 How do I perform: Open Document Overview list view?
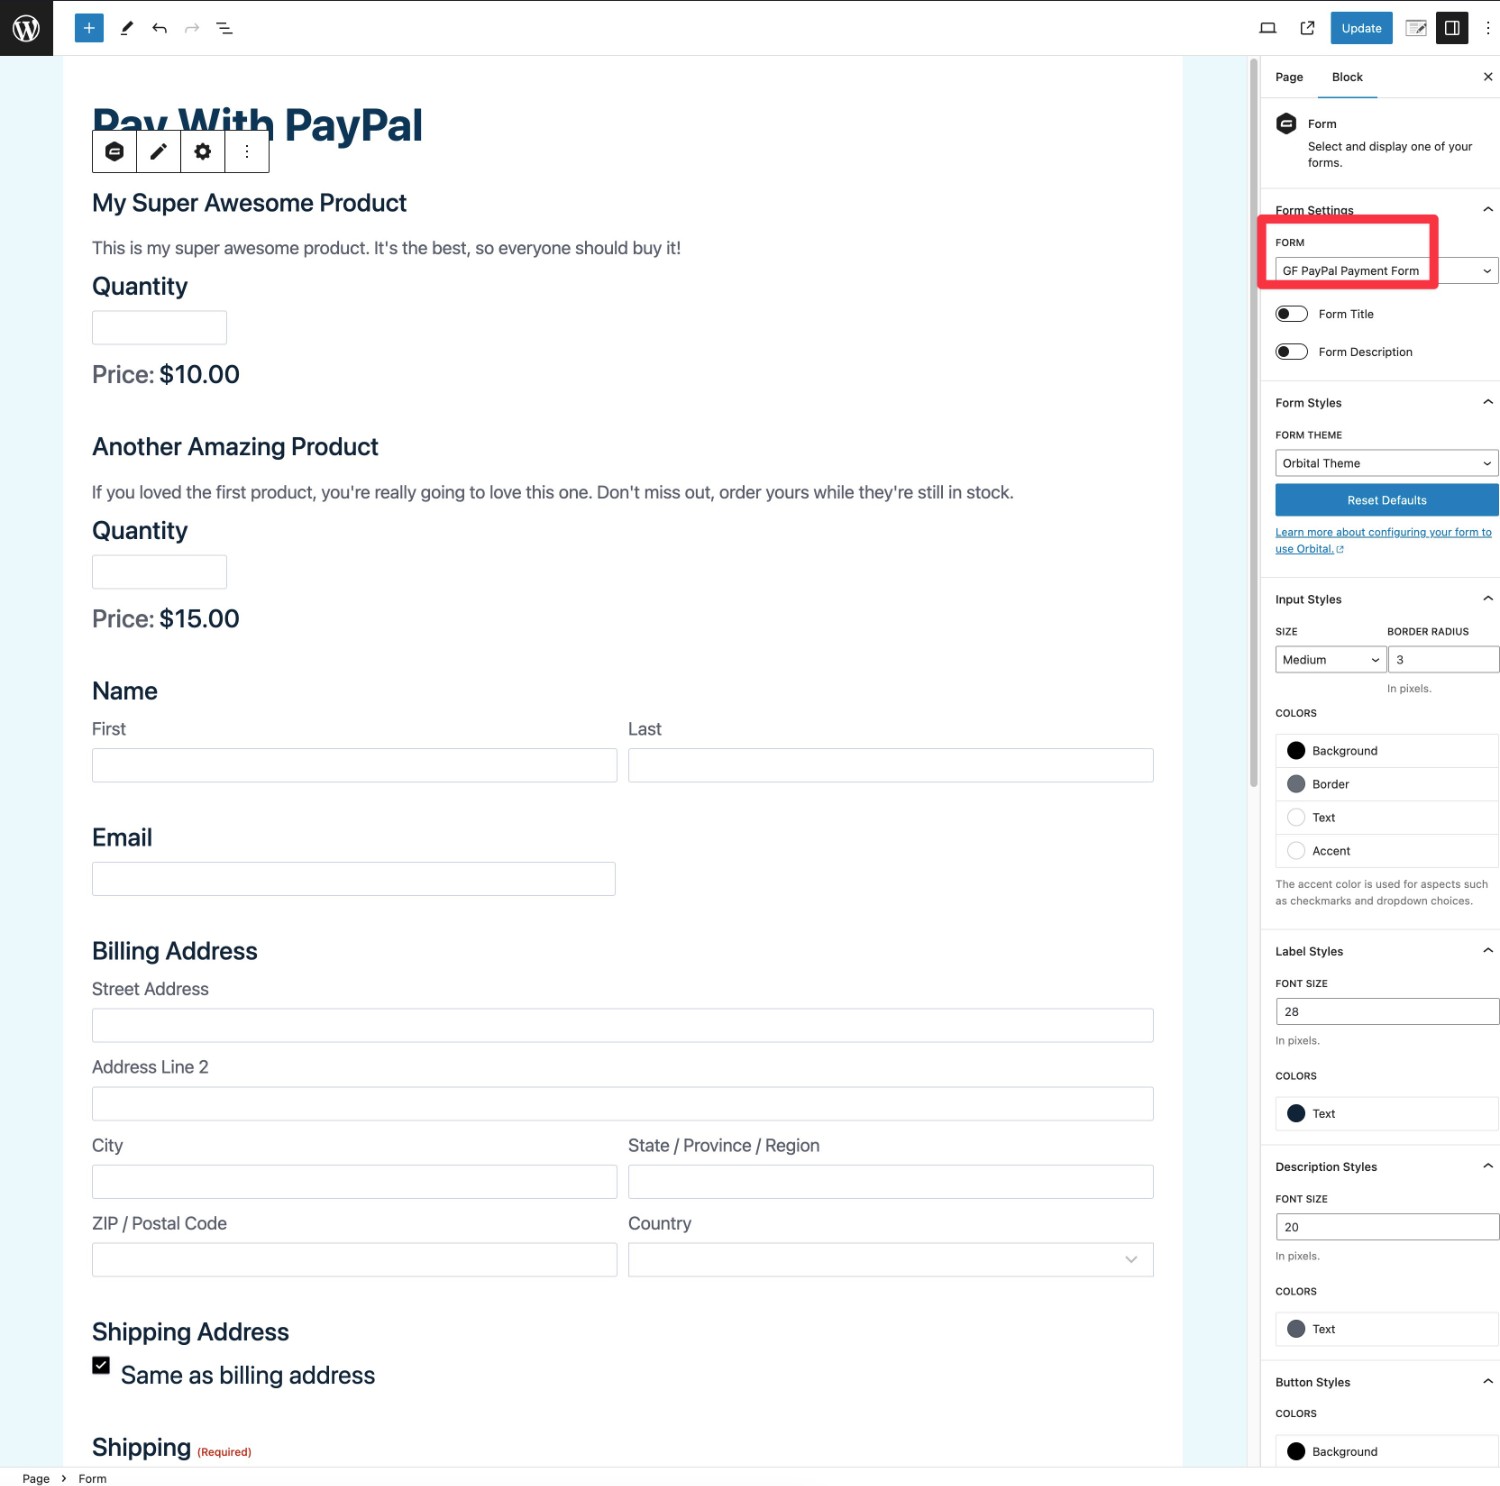225,28
